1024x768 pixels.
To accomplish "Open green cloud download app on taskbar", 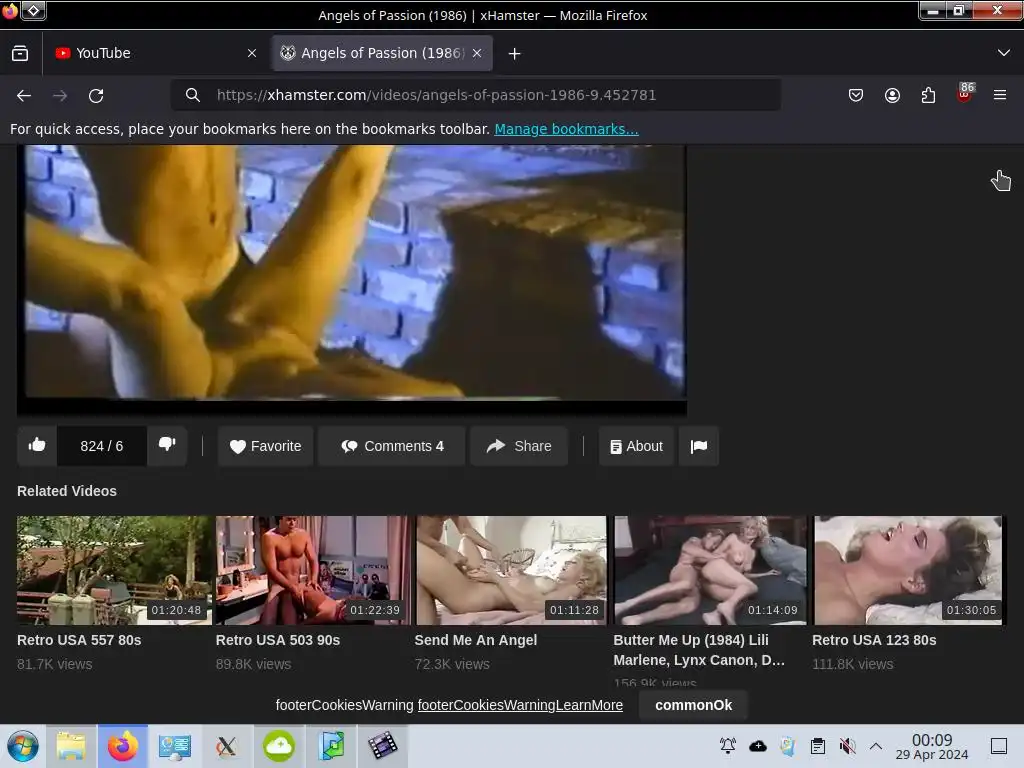I will (279, 746).
